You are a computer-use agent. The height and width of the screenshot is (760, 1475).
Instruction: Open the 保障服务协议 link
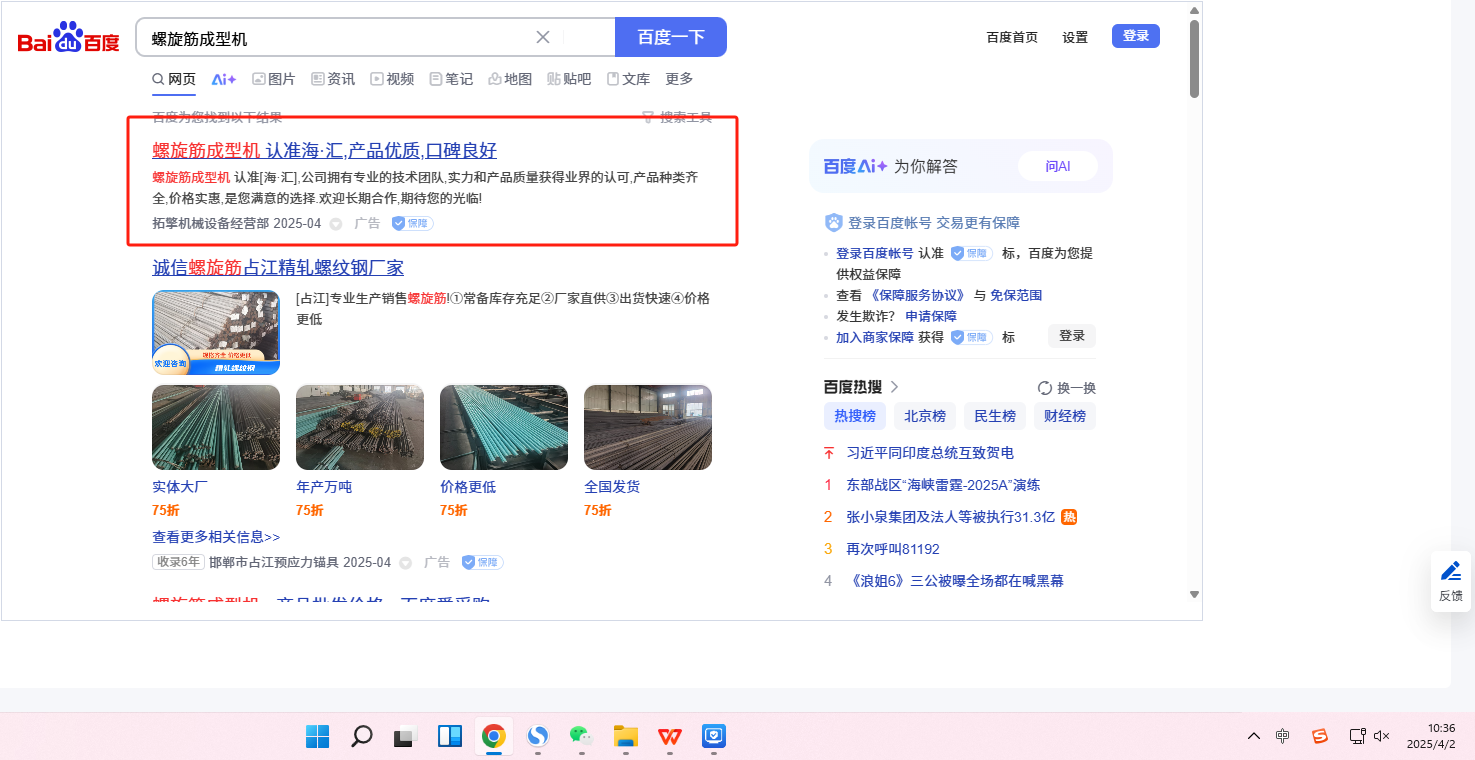[x=916, y=295]
